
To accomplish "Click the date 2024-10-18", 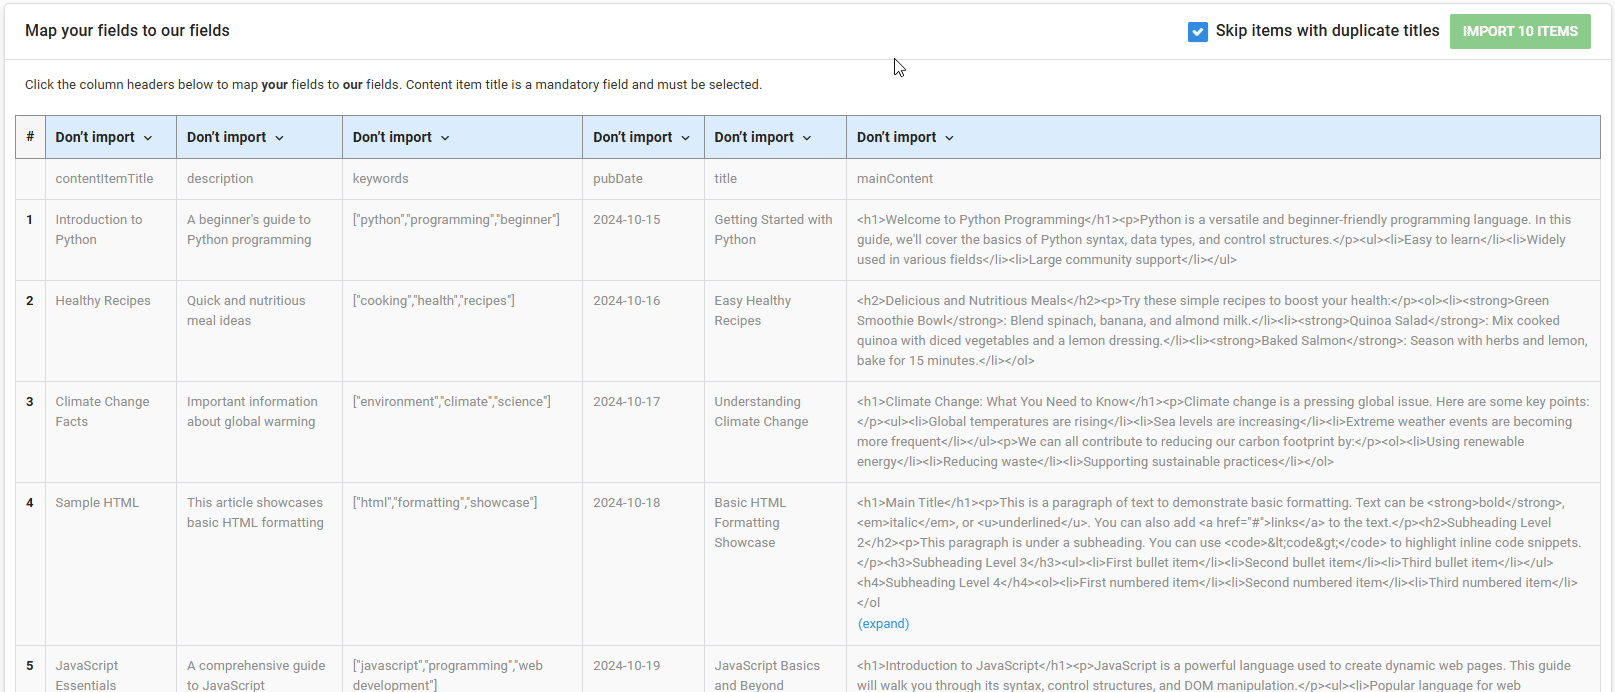I will [x=627, y=503].
